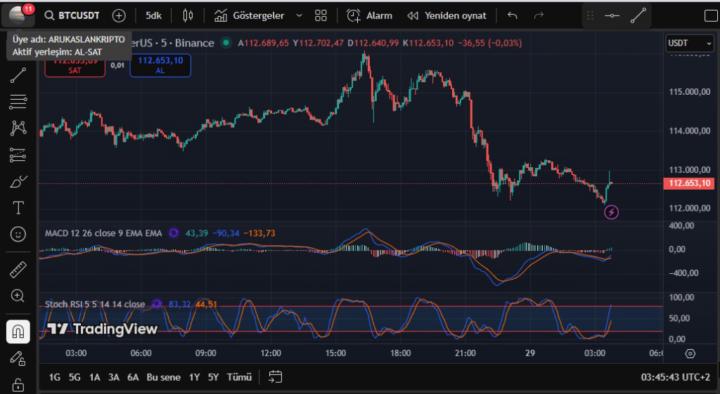Screen dimensions: 720x394
Task: Set the range to 1G
Action: 55,377
